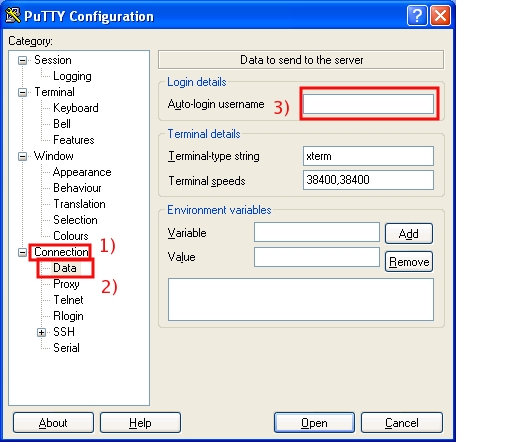Open Proxy settings

point(66,284)
